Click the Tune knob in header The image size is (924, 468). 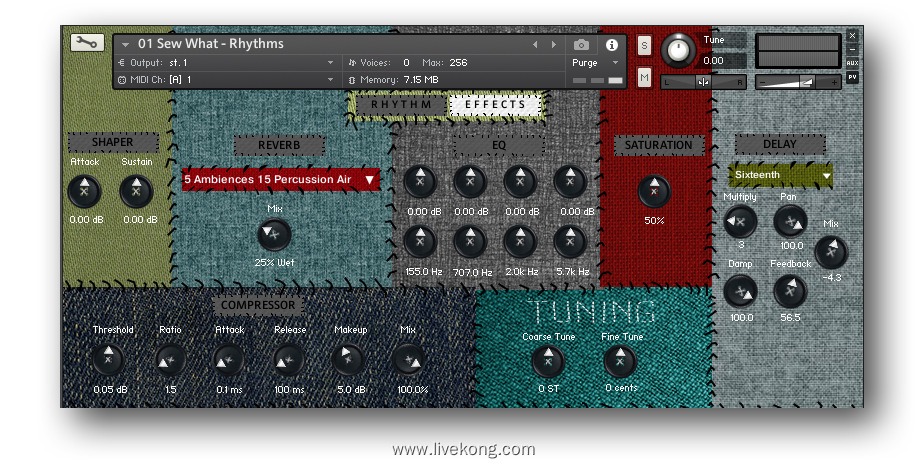(677, 49)
